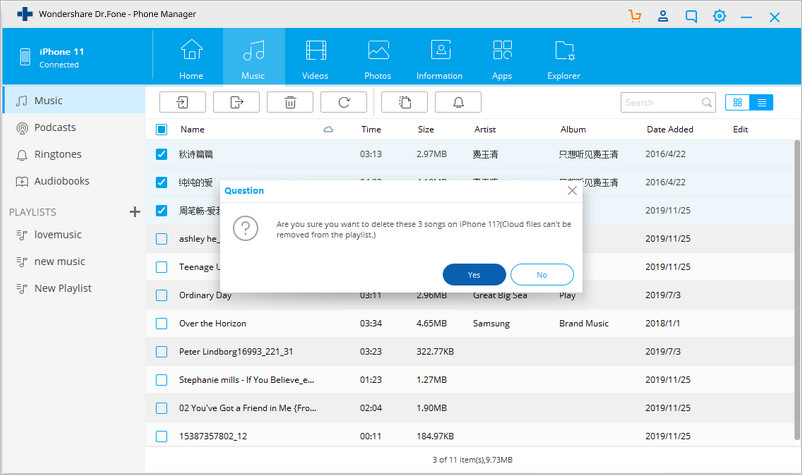Click the iPhone 11 device icon

[25, 57]
